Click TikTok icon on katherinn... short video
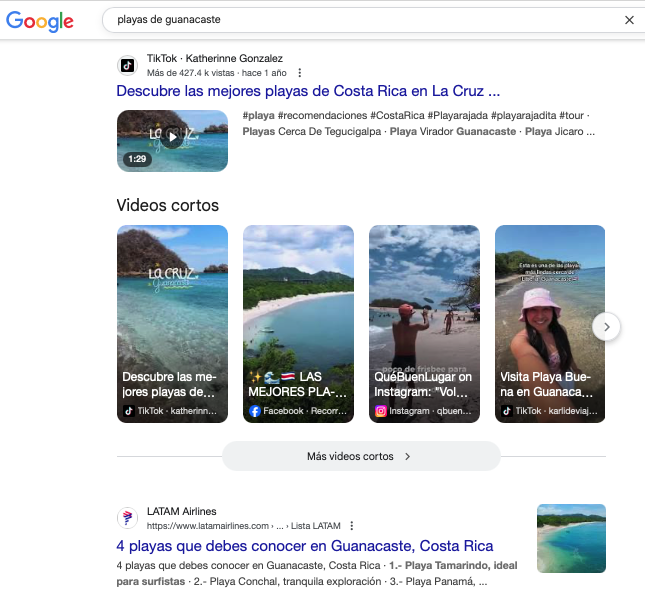Image resolution: width=645 pixels, height=599 pixels. 129,411
